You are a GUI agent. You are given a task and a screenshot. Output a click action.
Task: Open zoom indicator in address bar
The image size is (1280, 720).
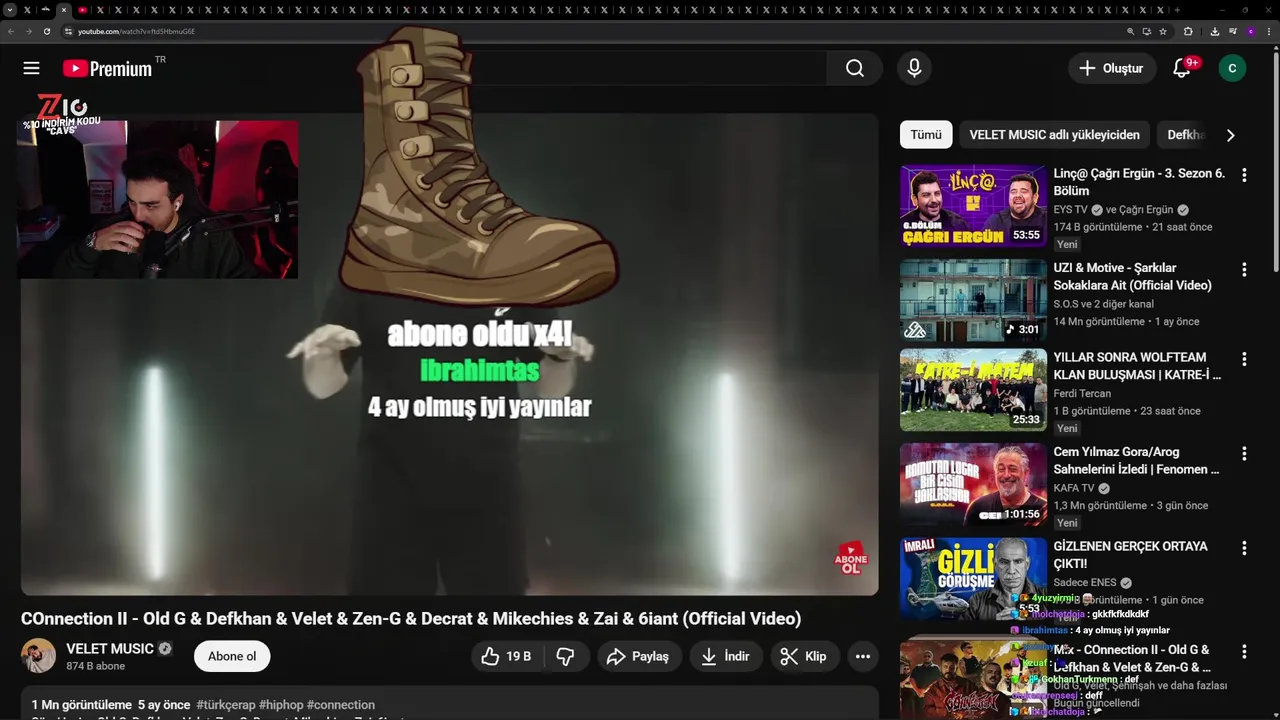pyautogui.click(x=1130, y=31)
